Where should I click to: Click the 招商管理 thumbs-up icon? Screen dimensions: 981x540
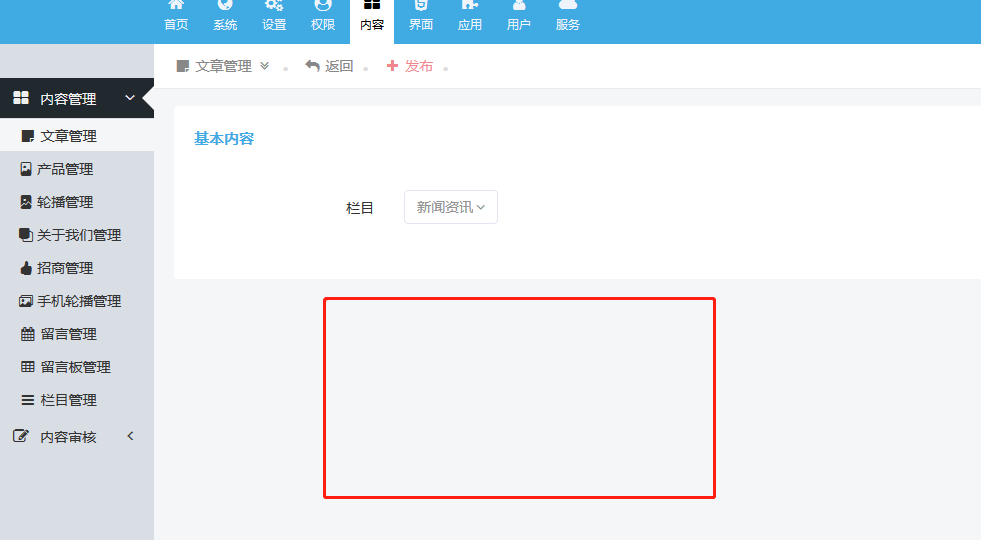click(26, 268)
